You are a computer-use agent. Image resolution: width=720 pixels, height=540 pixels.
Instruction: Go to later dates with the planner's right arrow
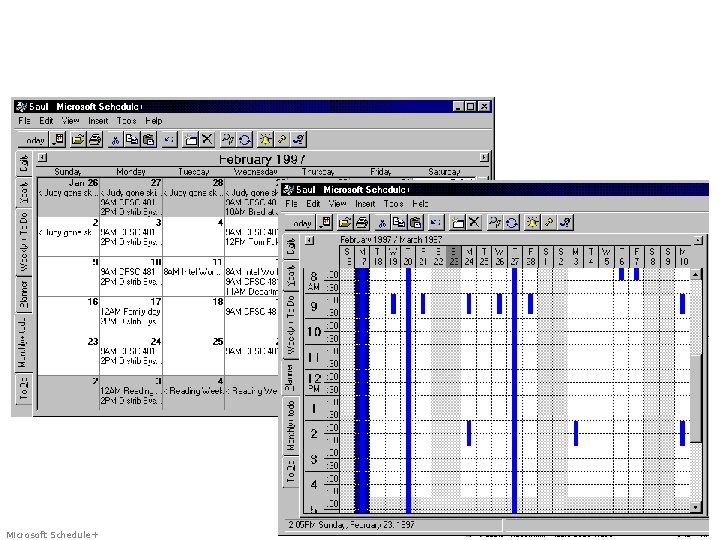tap(698, 240)
